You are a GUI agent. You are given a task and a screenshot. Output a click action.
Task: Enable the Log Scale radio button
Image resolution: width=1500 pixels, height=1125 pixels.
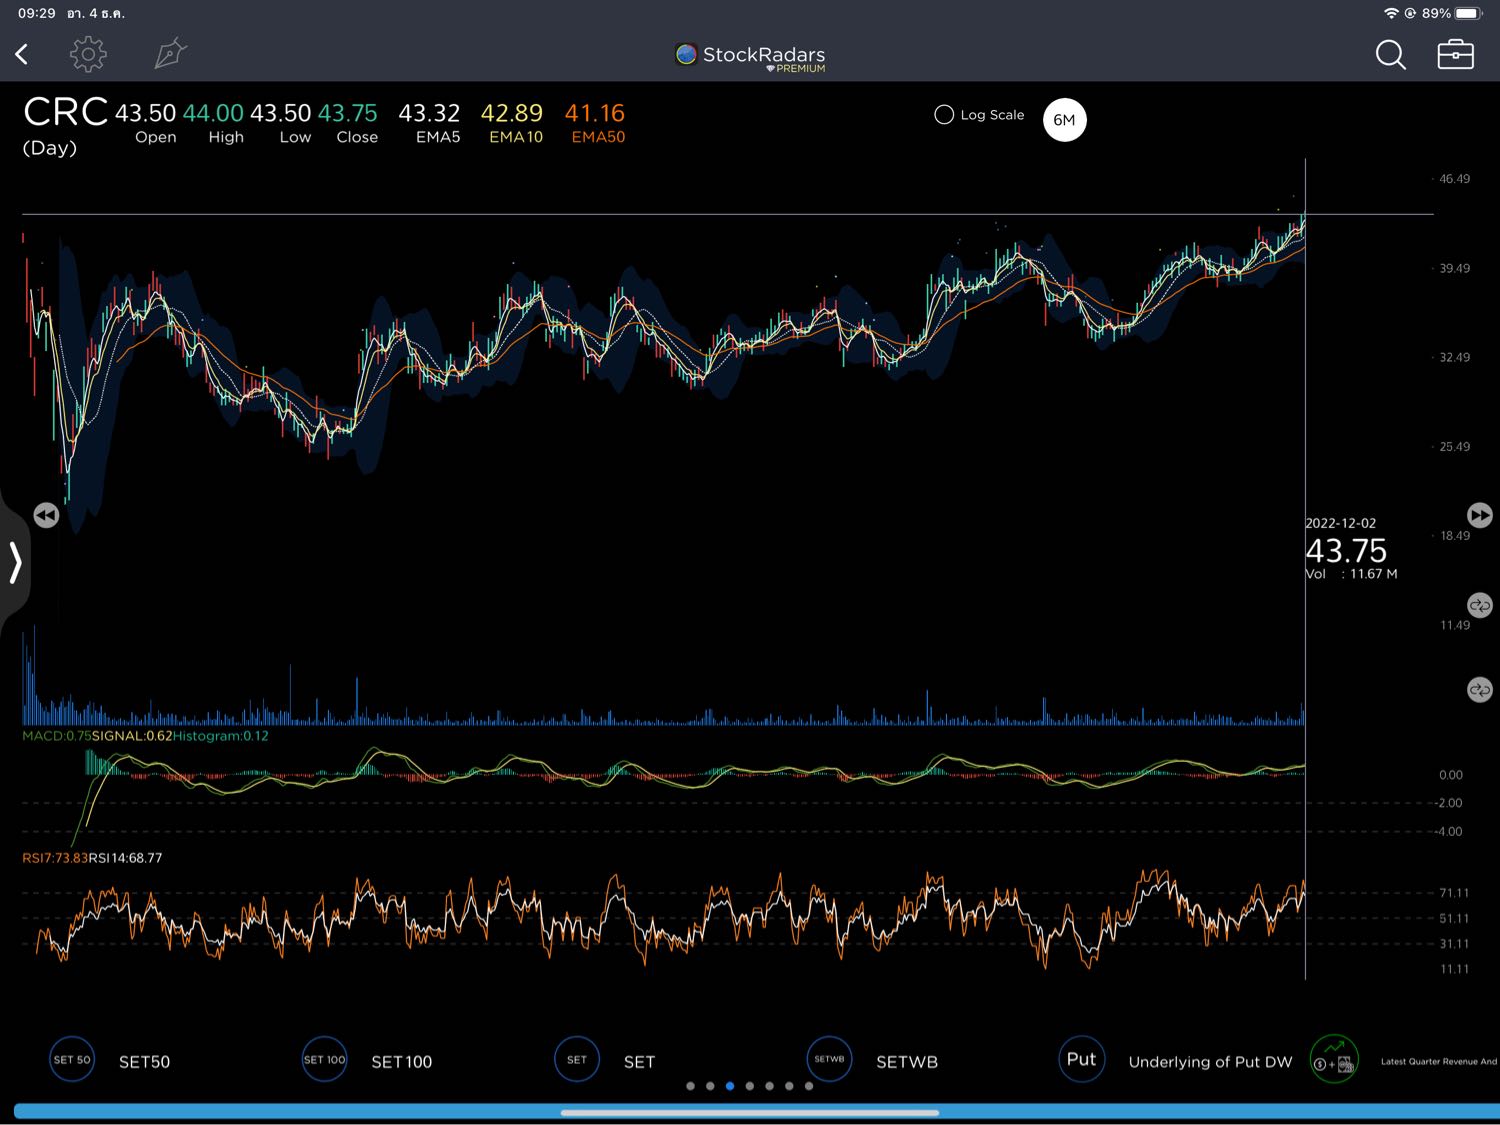coord(944,115)
